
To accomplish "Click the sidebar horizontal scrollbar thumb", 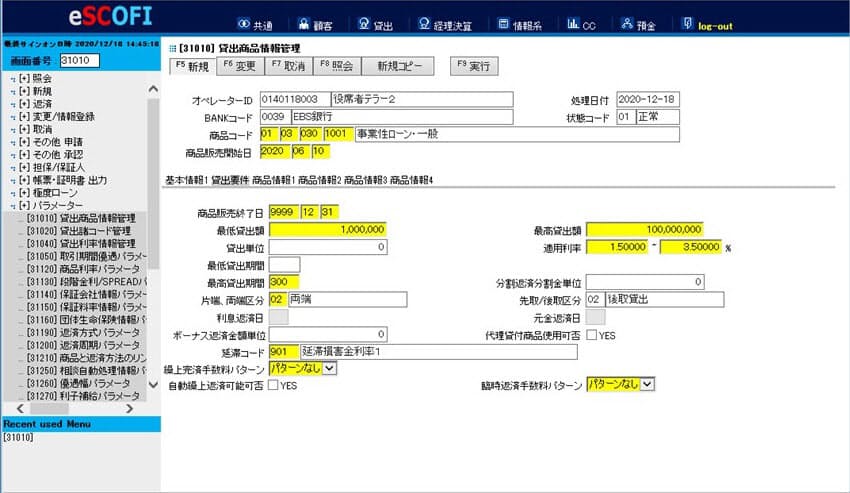I will click(x=49, y=408).
